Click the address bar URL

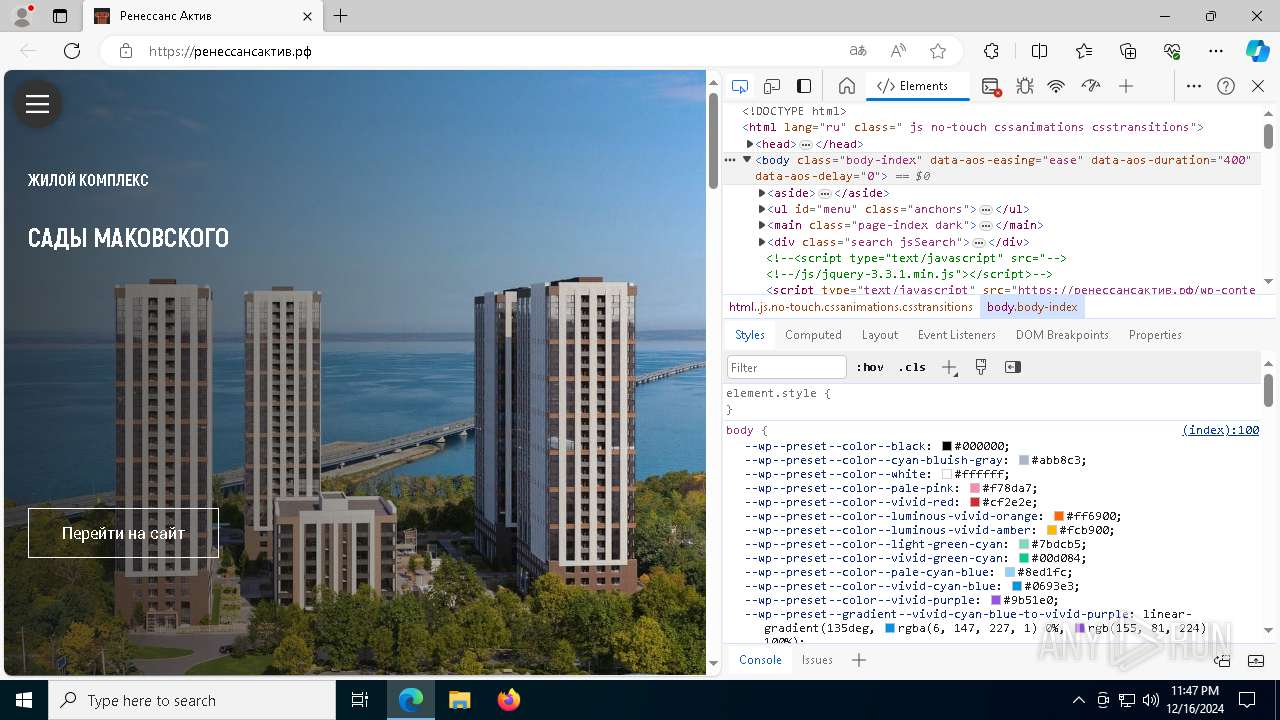231,51
